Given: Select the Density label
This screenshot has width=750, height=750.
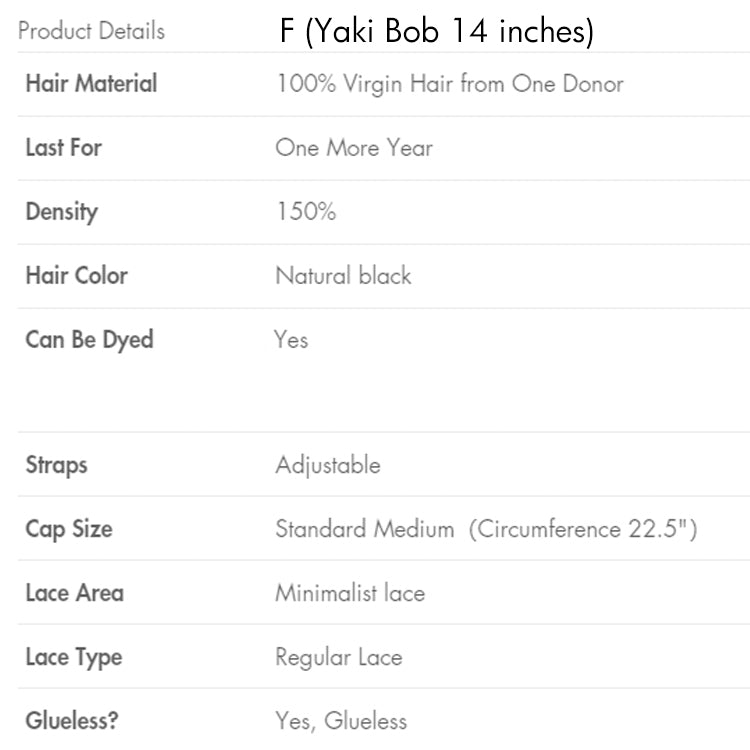Looking at the screenshot, I should pyautogui.click(x=61, y=212).
